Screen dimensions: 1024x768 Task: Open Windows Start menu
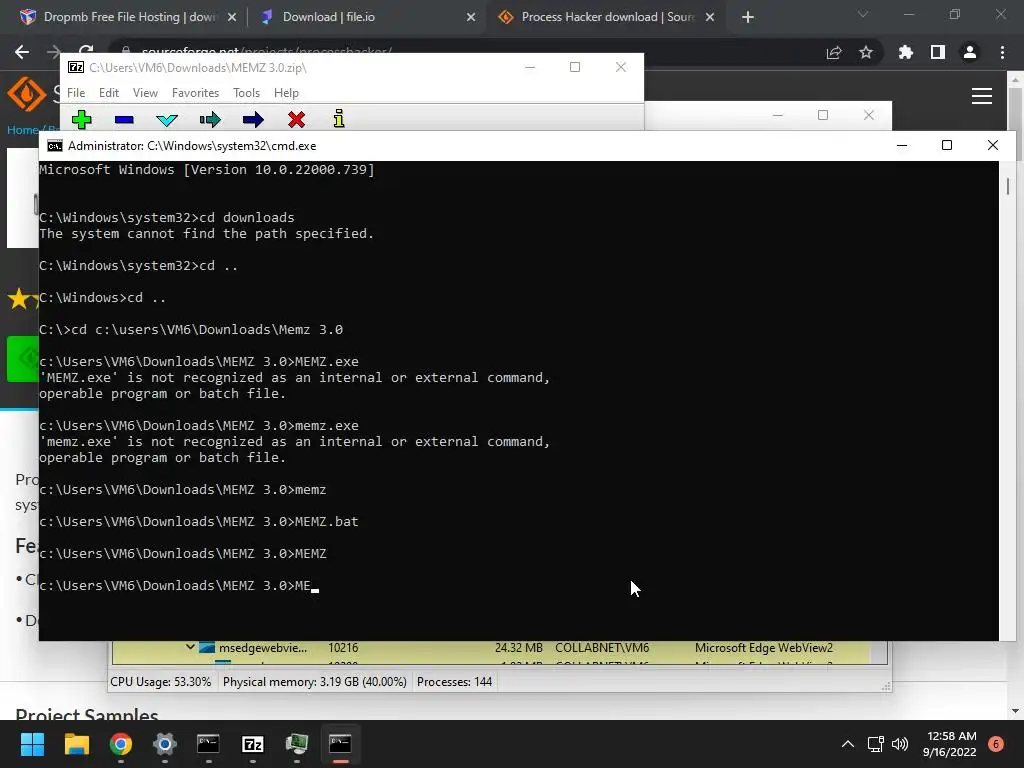(32, 744)
